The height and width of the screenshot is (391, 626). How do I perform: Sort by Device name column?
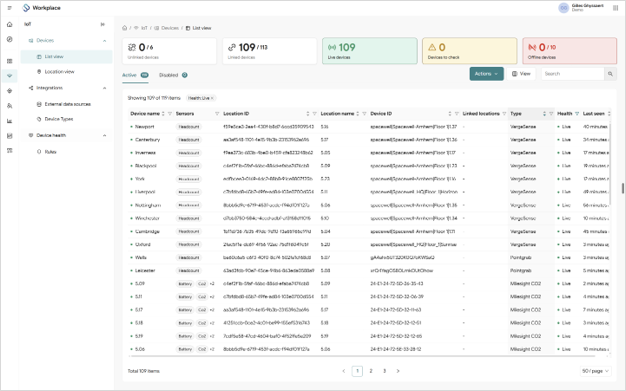click(163, 114)
